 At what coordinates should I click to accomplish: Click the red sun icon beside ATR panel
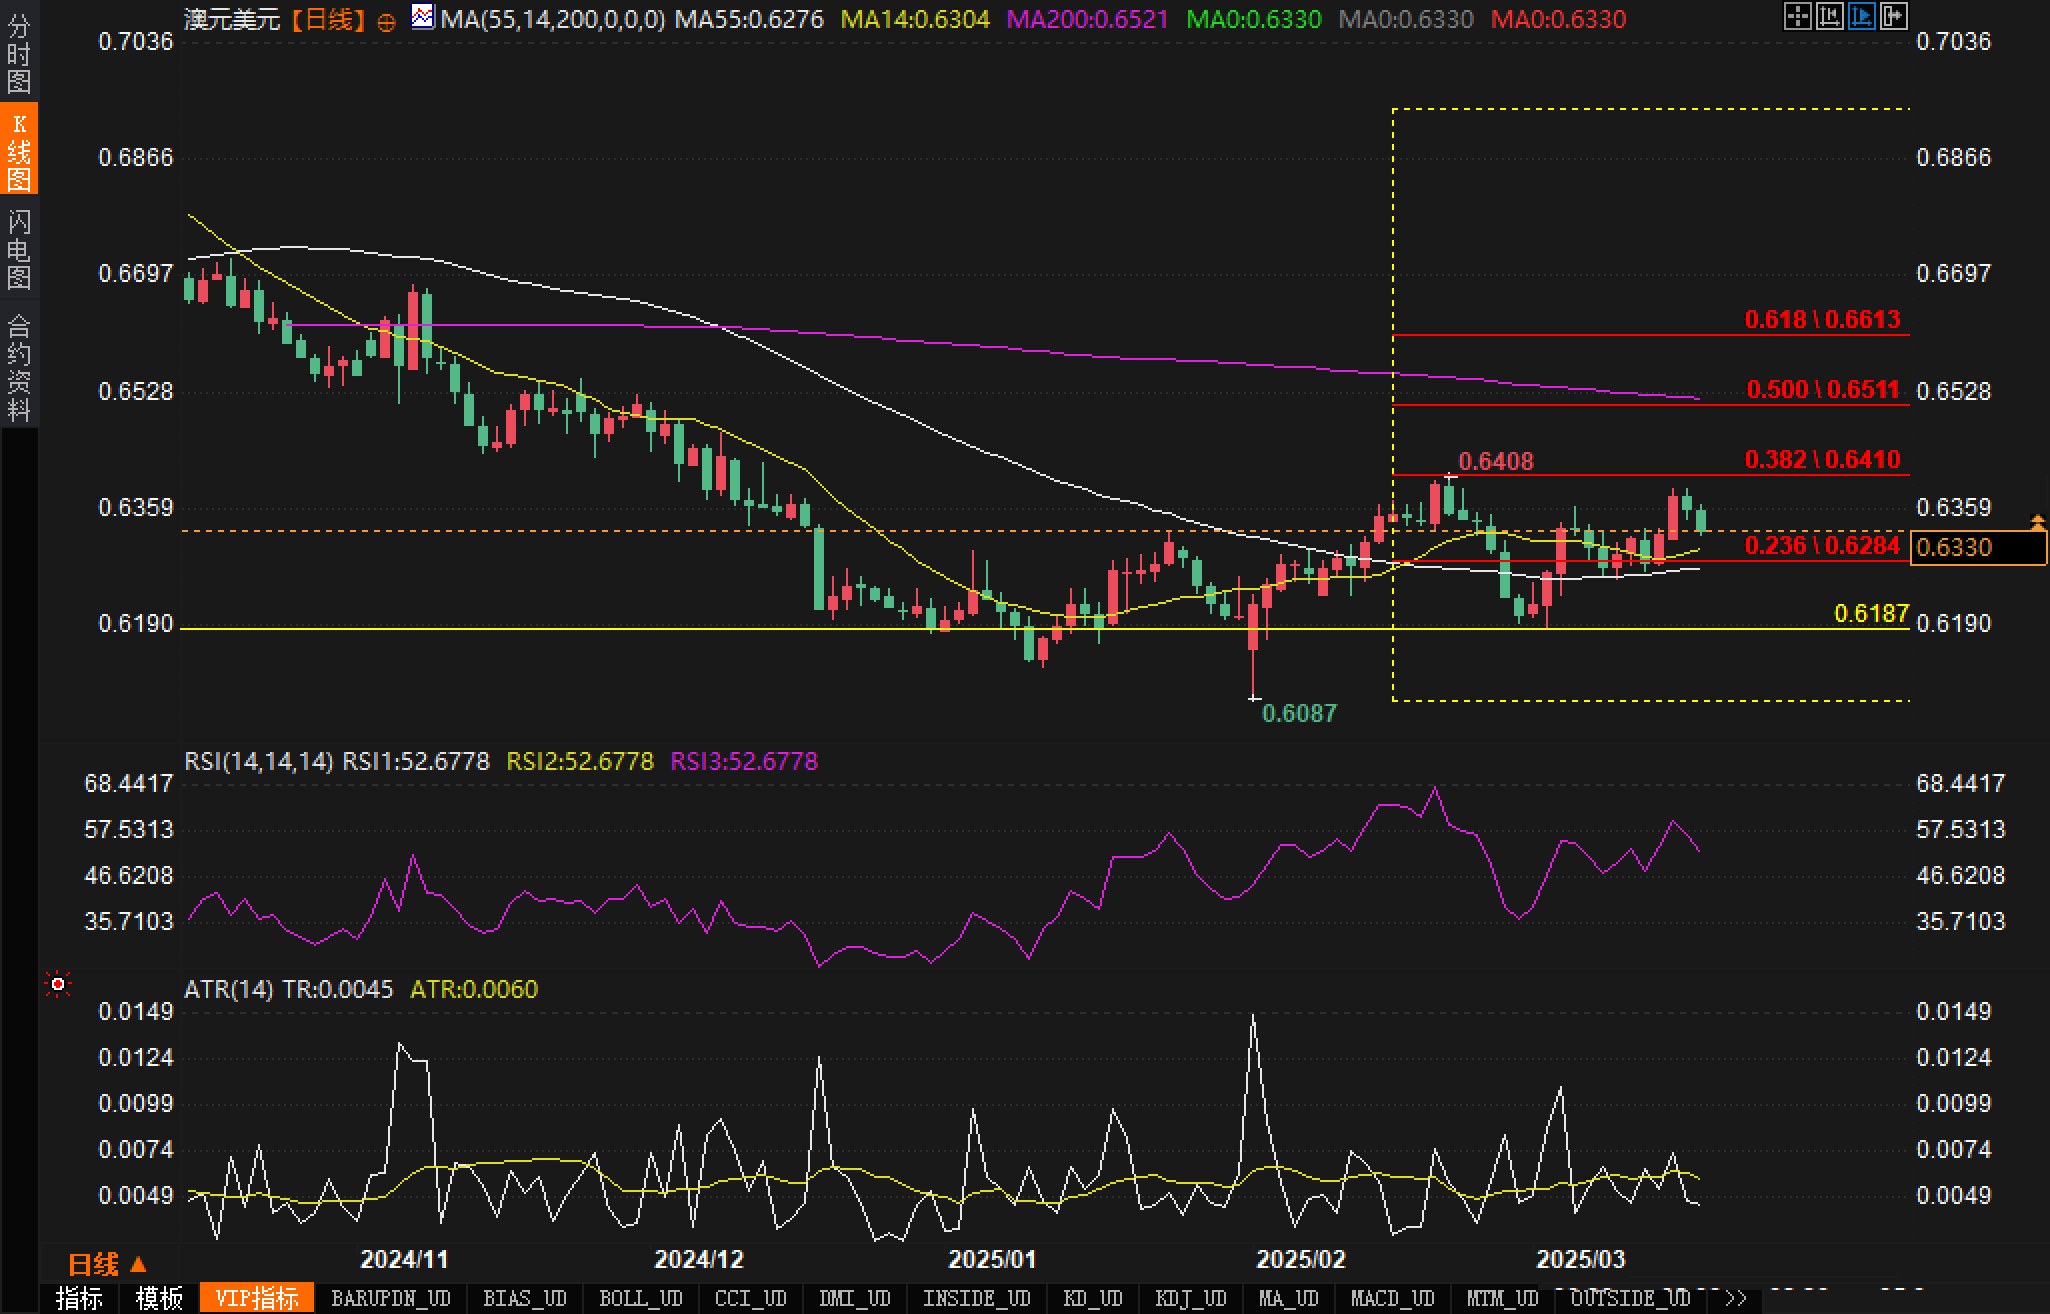pyautogui.click(x=58, y=985)
